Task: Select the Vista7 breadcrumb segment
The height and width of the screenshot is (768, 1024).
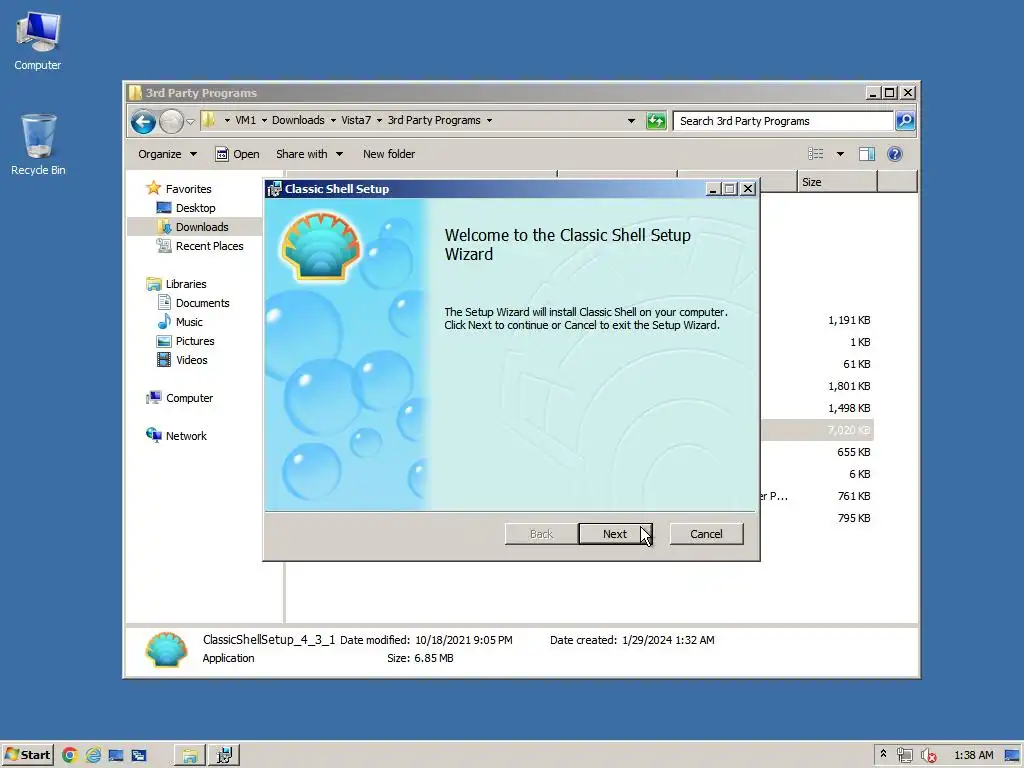Action: (x=356, y=120)
